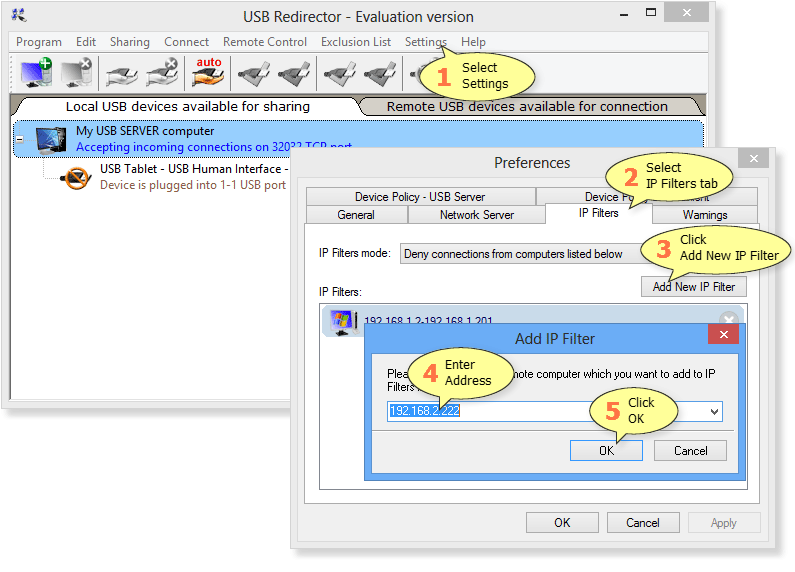795x572 pixels.
Task: Open the Exclusion List menu
Action: 355,42
